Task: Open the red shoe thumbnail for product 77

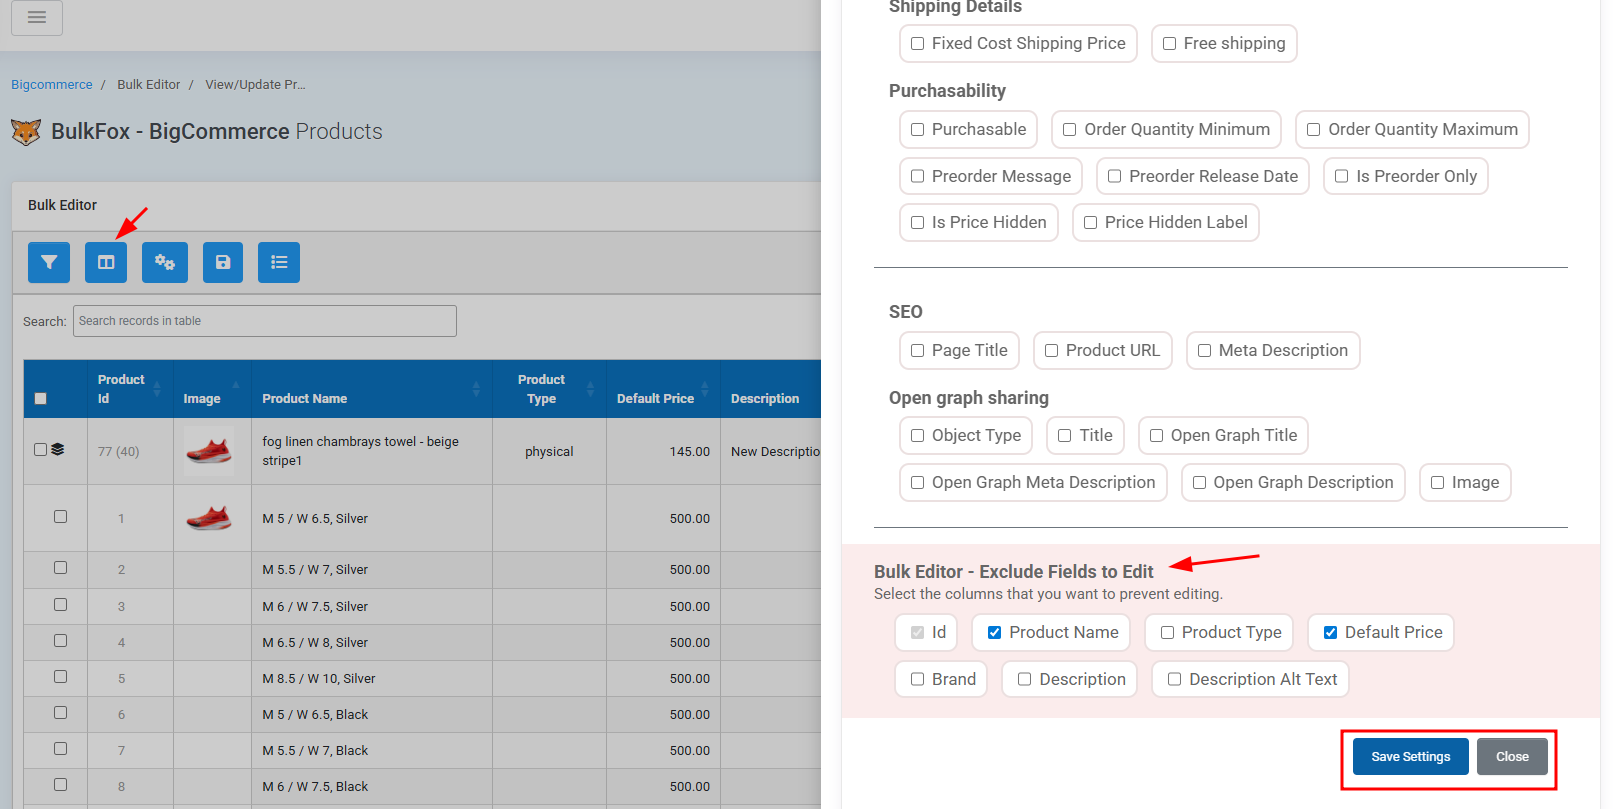Action: tap(209, 451)
